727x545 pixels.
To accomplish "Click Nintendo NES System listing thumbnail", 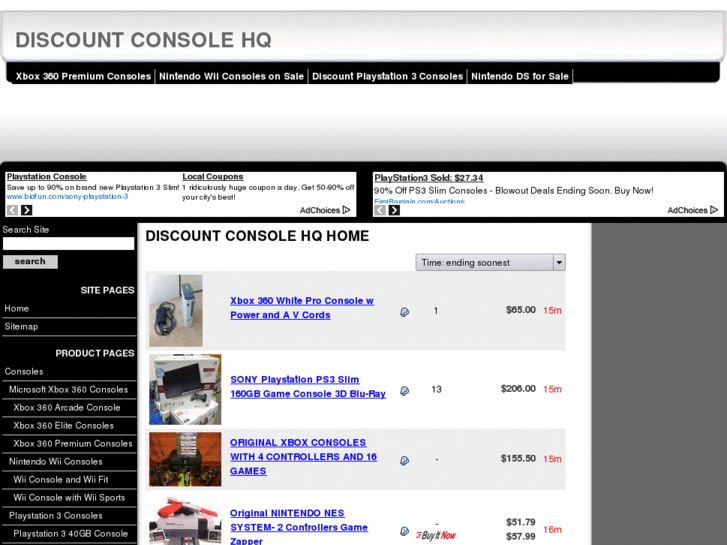I will tap(185, 520).
